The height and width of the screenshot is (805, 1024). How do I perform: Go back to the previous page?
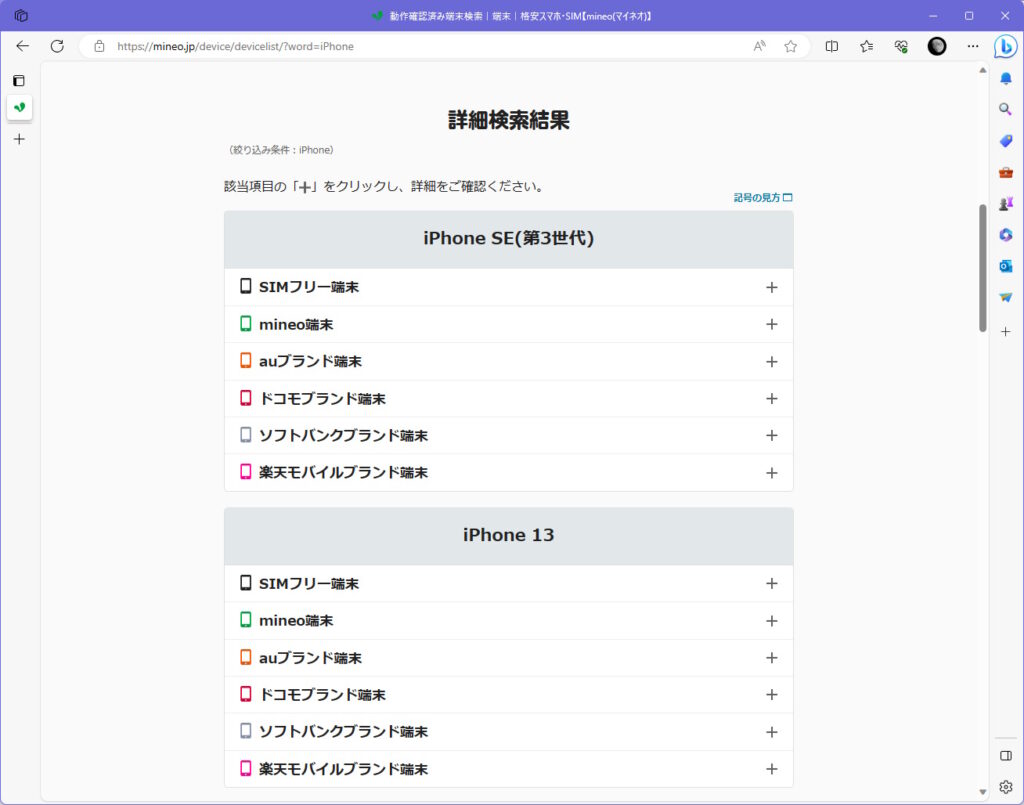[x=22, y=46]
